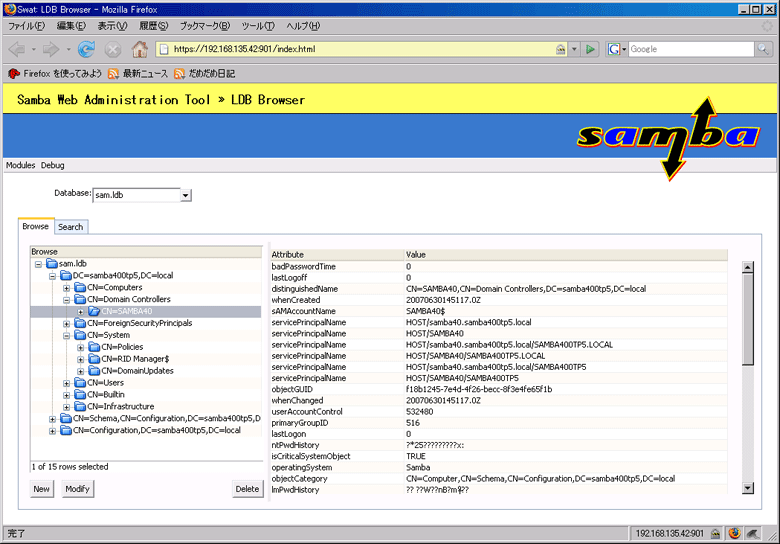Image resolution: width=780 pixels, height=544 pixels.
Task: Open the Google search engine selector icon
Action: (616, 49)
